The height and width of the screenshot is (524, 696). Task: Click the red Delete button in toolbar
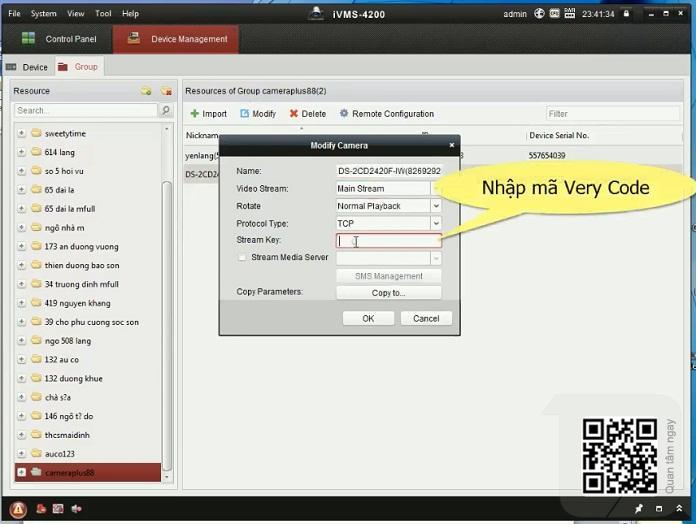click(x=307, y=114)
